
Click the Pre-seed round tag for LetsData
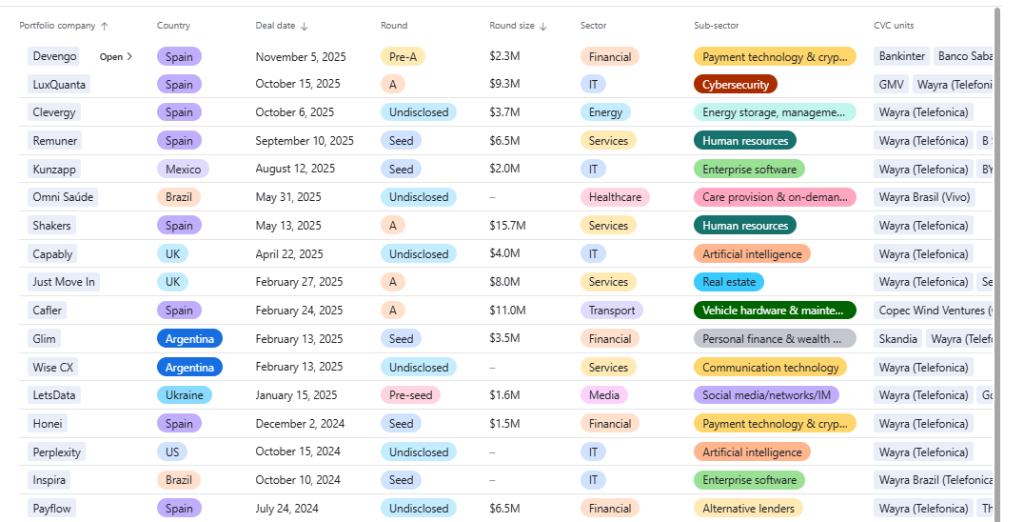pos(410,395)
